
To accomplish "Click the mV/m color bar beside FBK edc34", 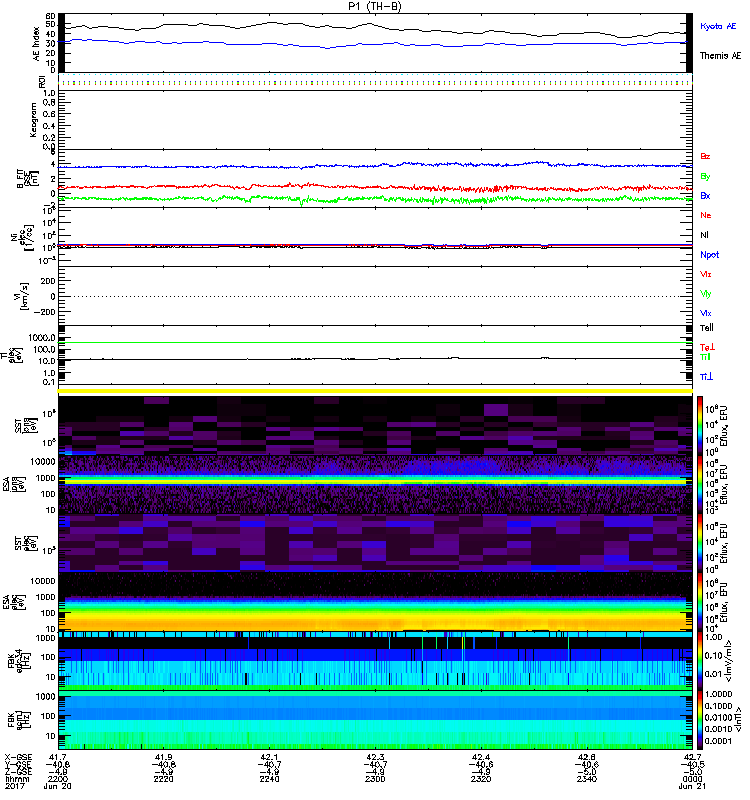I will click(x=700, y=661).
